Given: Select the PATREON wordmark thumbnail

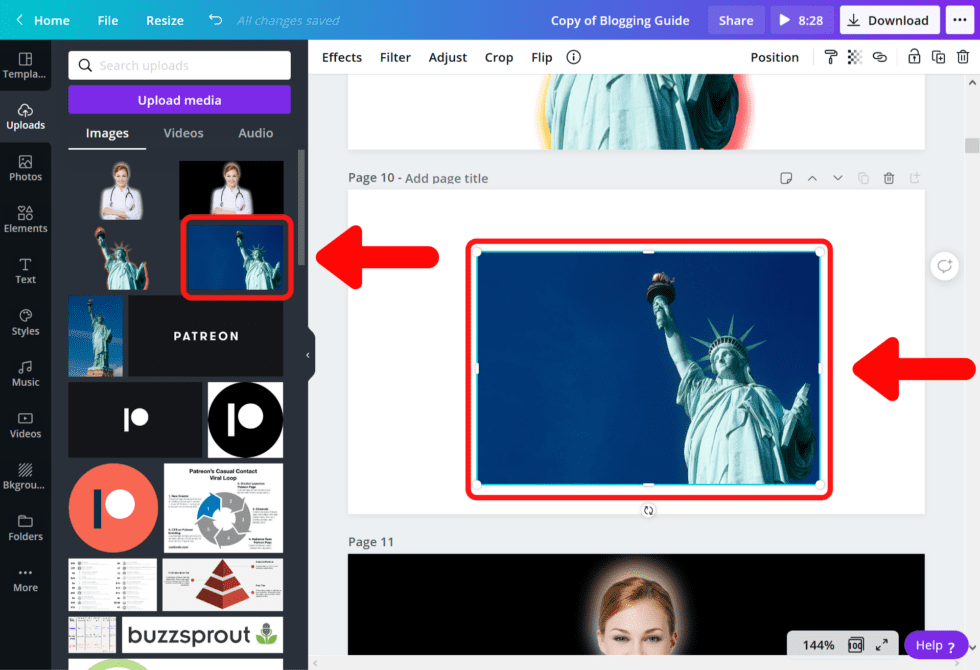Looking at the screenshot, I should pyautogui.click(x=206, y=336).
